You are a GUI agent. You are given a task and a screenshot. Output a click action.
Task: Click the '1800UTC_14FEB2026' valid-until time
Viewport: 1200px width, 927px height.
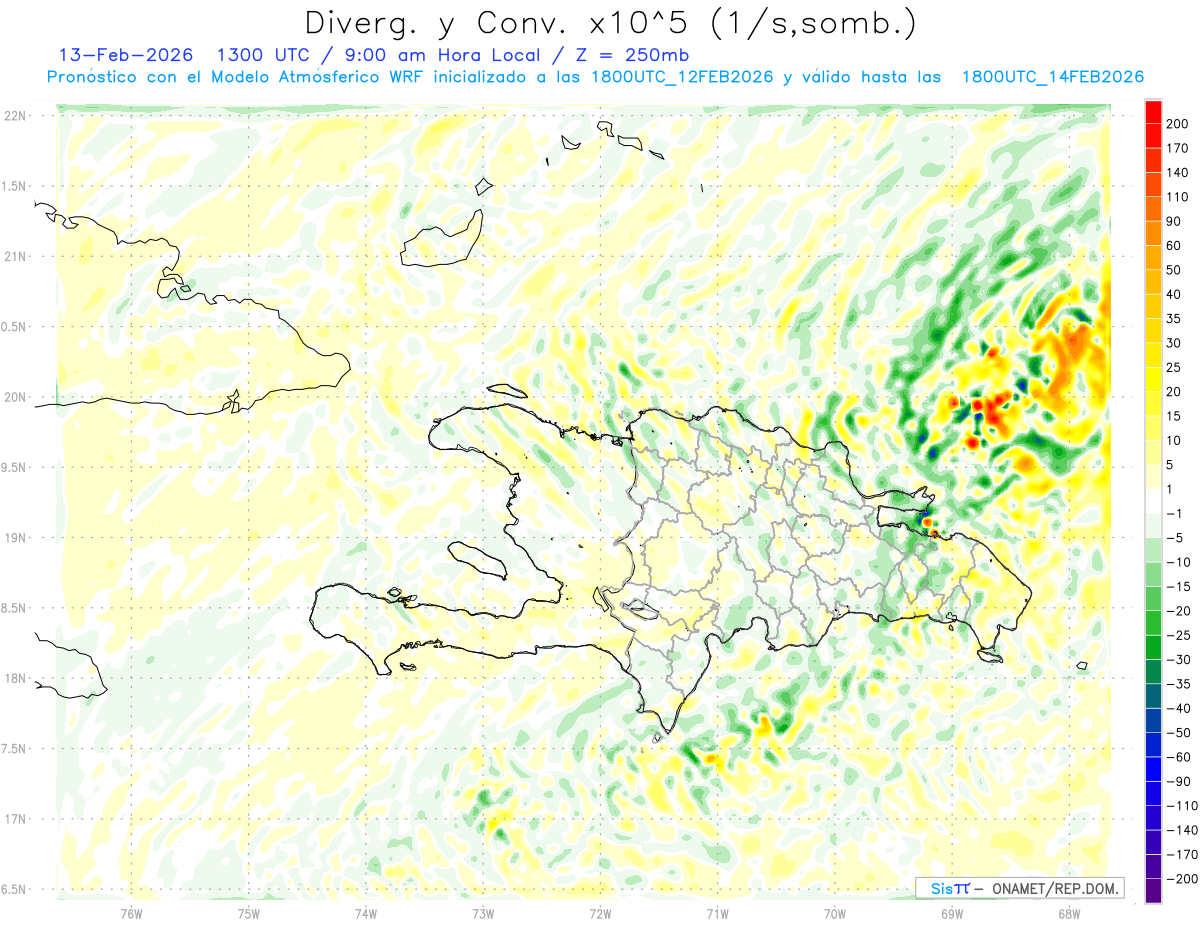coord(1052,77)
